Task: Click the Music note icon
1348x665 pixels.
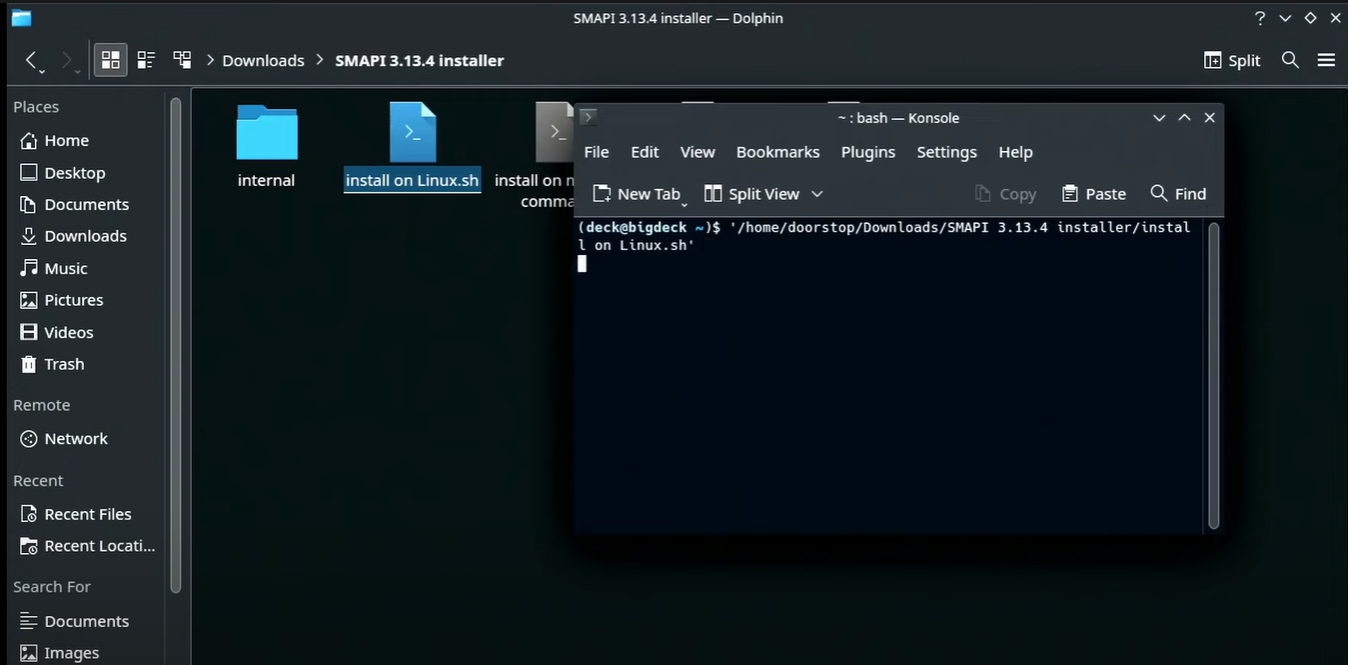Action: (x=28, y=268)
